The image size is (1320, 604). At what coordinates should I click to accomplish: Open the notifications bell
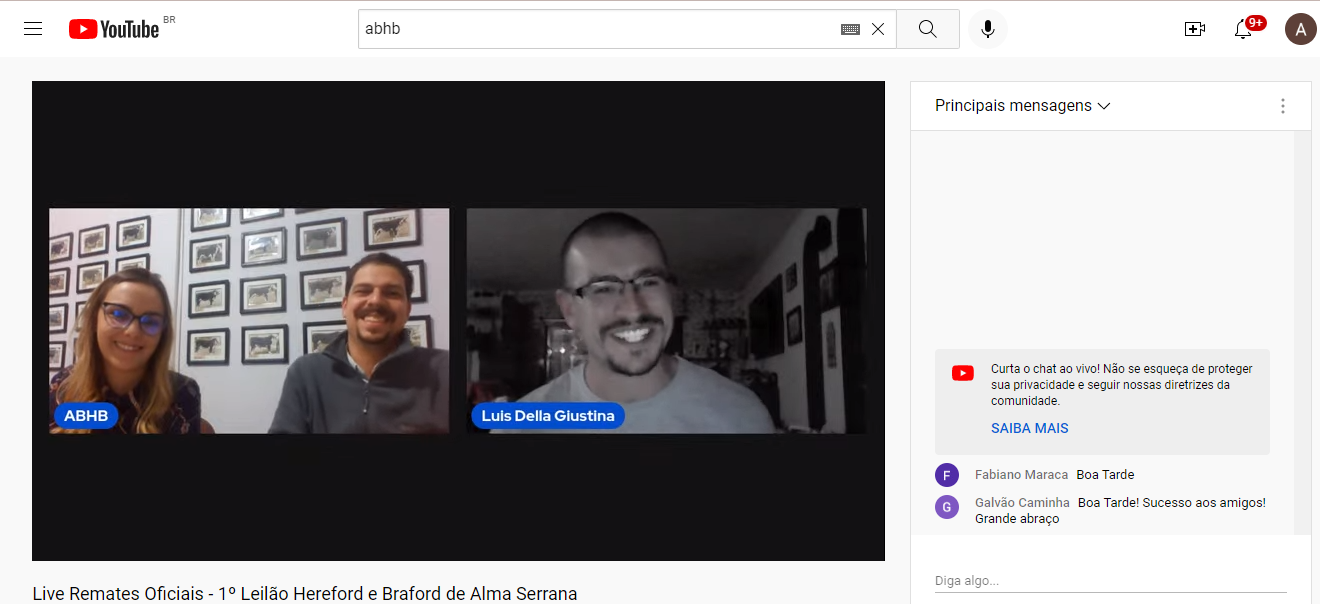pos(1243,29)
